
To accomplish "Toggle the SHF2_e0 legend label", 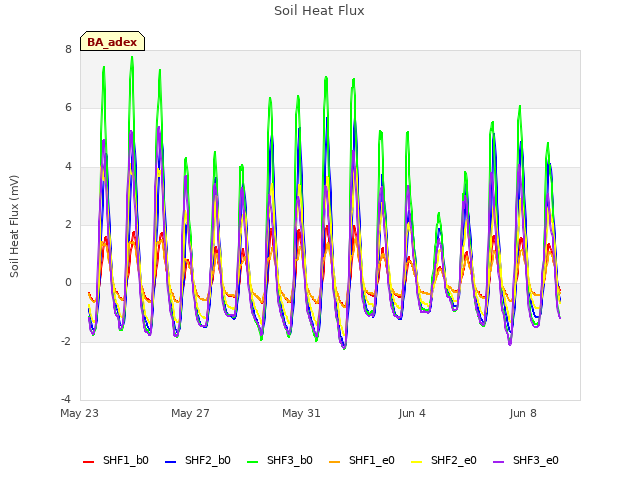I will coord(454,460).
